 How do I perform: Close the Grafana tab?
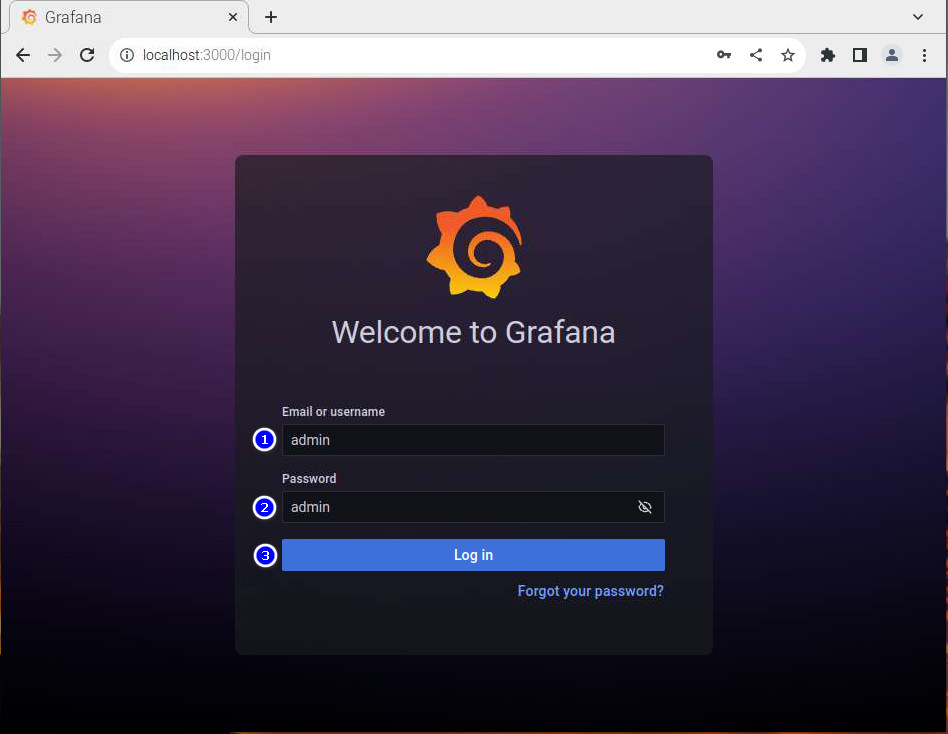coord(233,17)
